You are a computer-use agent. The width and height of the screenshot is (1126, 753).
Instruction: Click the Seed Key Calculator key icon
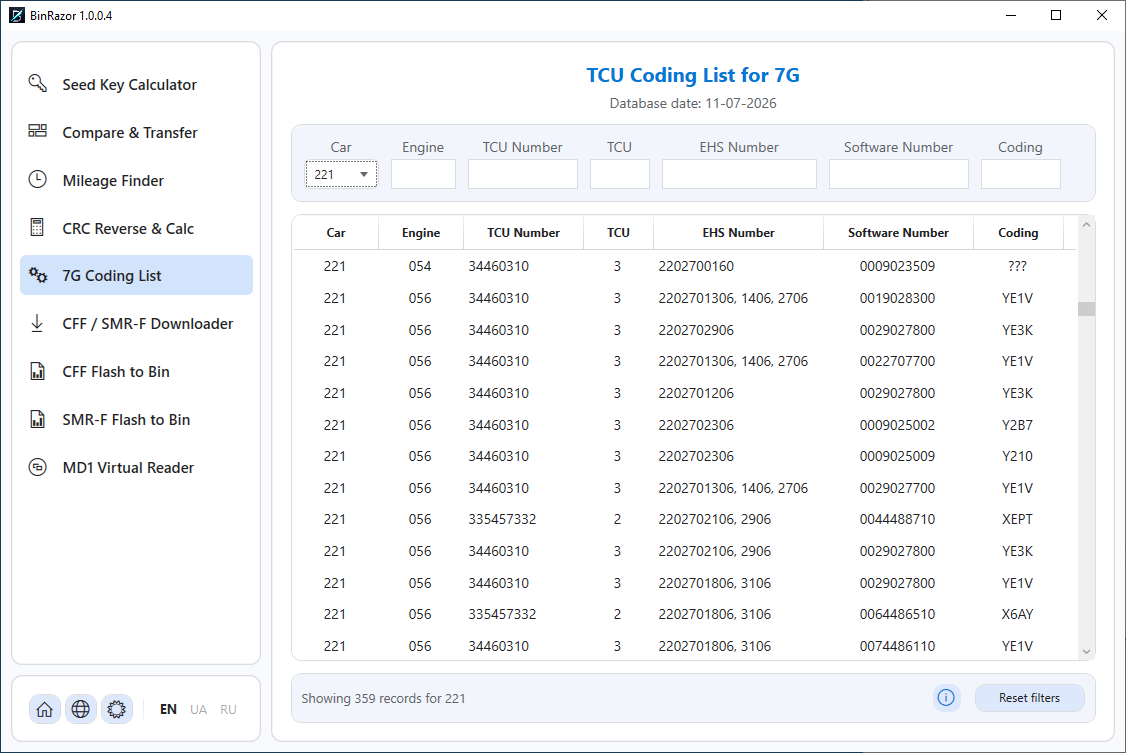coord(37,83)
